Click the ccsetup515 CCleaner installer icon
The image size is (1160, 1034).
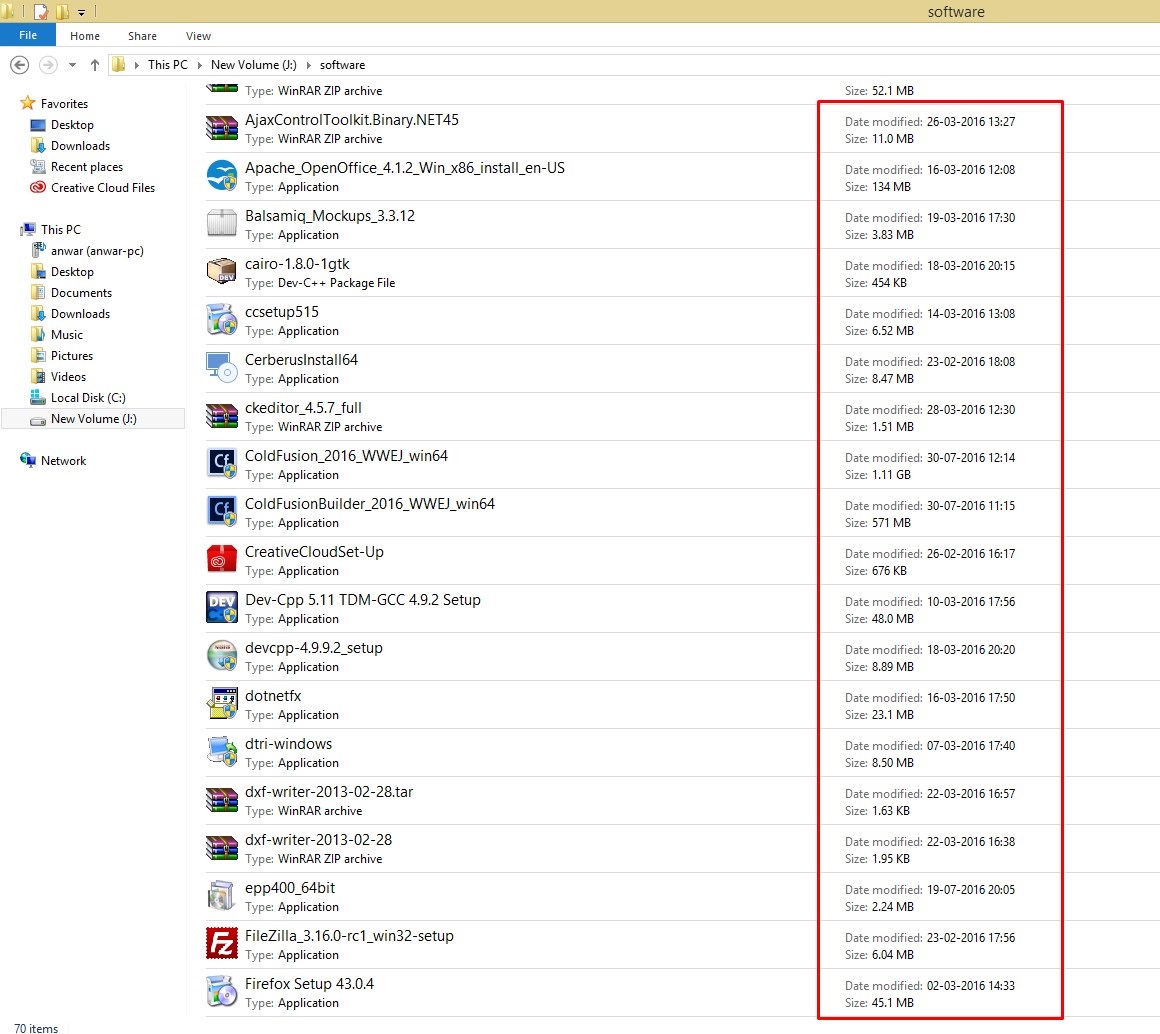221,319
